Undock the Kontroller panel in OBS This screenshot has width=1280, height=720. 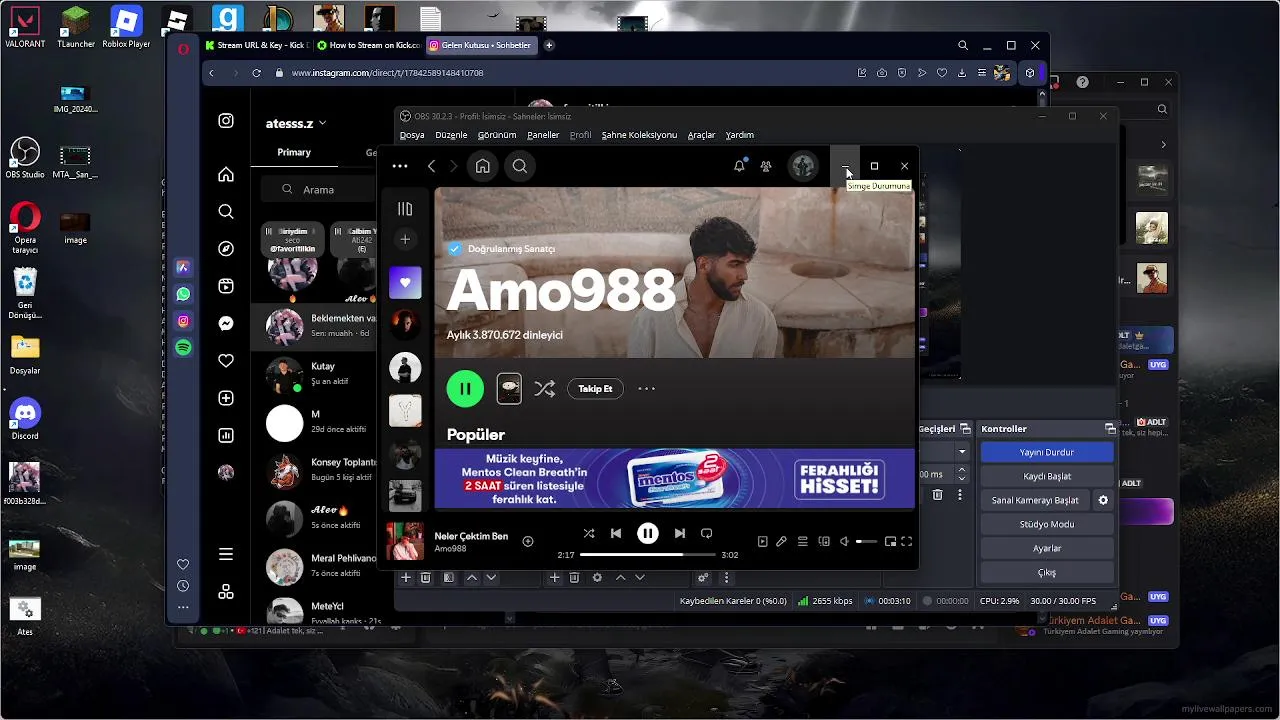pos(1109,428)
